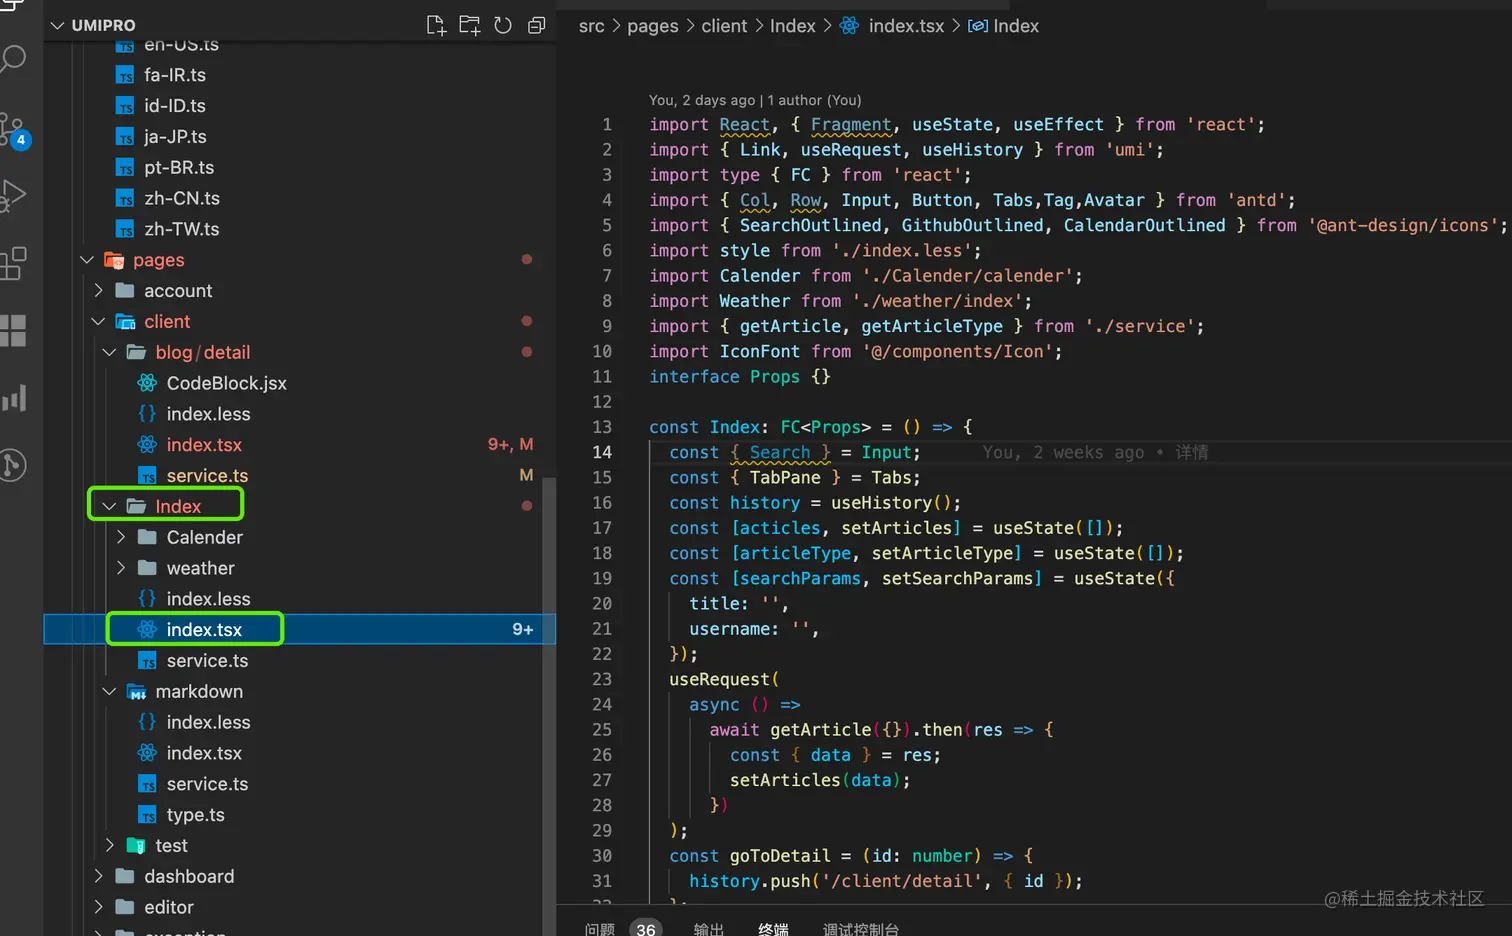Select 'pages' in the breadcrumb path

coord(652,26)
